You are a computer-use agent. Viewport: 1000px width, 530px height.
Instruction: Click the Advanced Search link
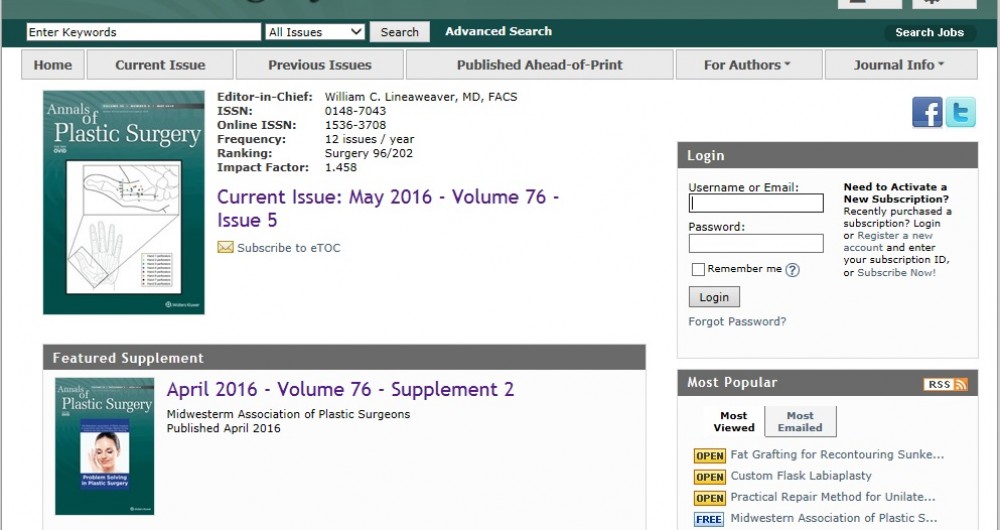(x=498, y=32)
